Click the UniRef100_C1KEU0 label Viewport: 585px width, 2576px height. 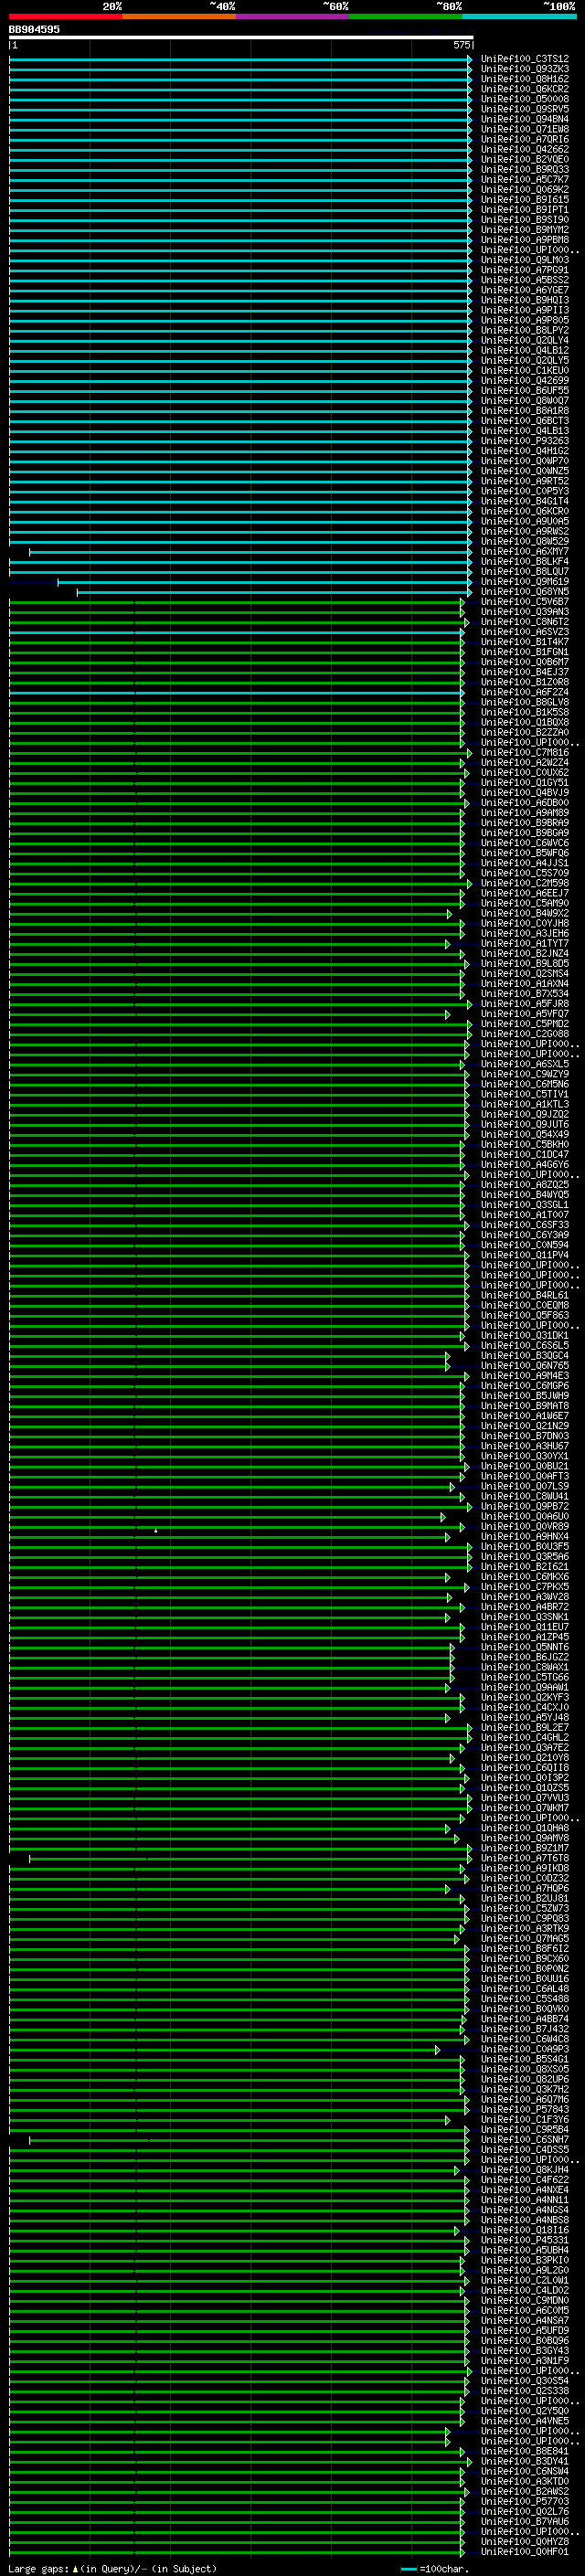click(x=524, y=370)
